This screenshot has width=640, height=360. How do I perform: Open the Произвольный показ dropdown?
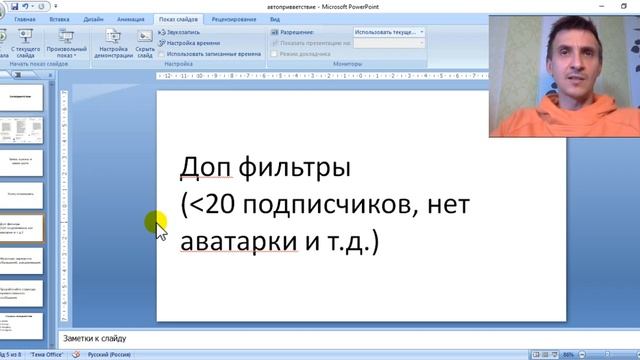(66, 43)
